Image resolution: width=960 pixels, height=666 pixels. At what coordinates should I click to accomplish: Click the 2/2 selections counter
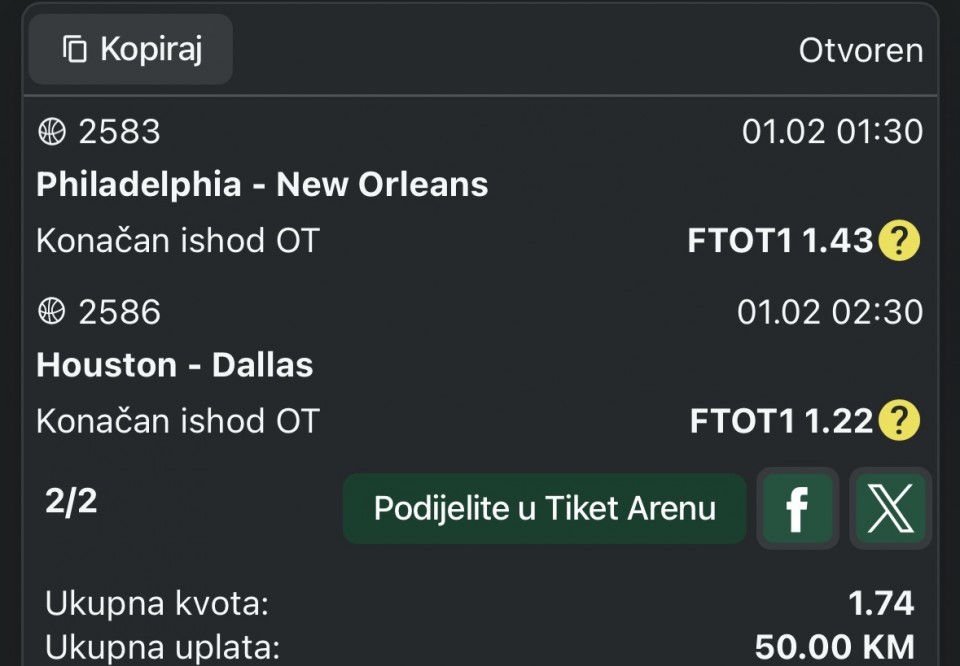tap(71, 501)
